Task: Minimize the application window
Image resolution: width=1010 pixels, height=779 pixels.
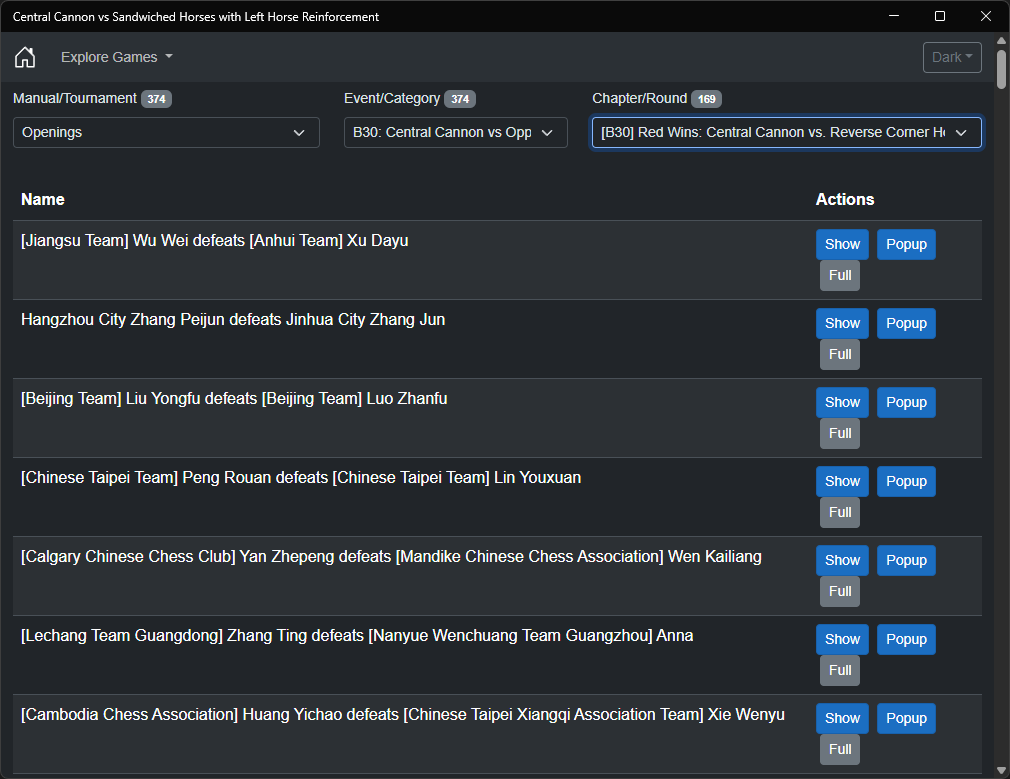Action: click(894, 16)
